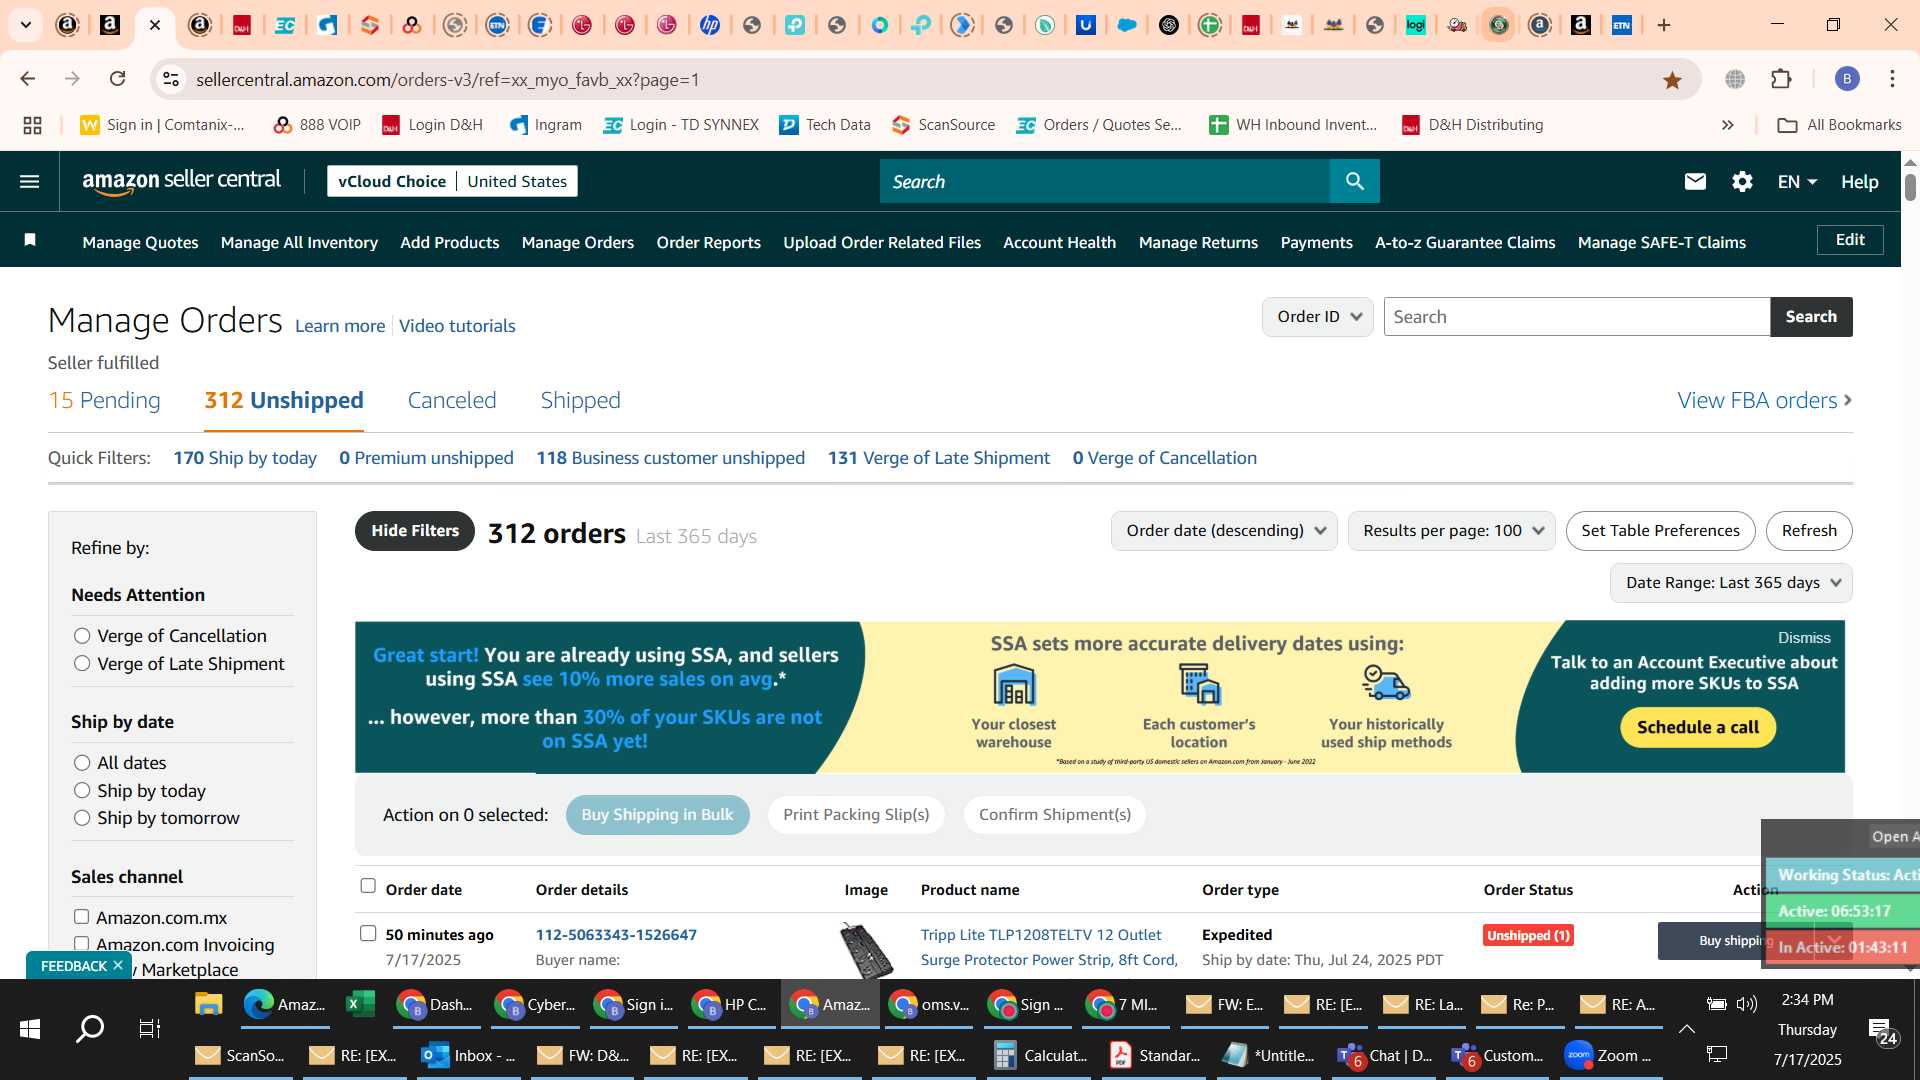Open the Tripp Lite product thumbnail image
The width and height of the screenshot is (1920, 1080).
tap(866, 950)
